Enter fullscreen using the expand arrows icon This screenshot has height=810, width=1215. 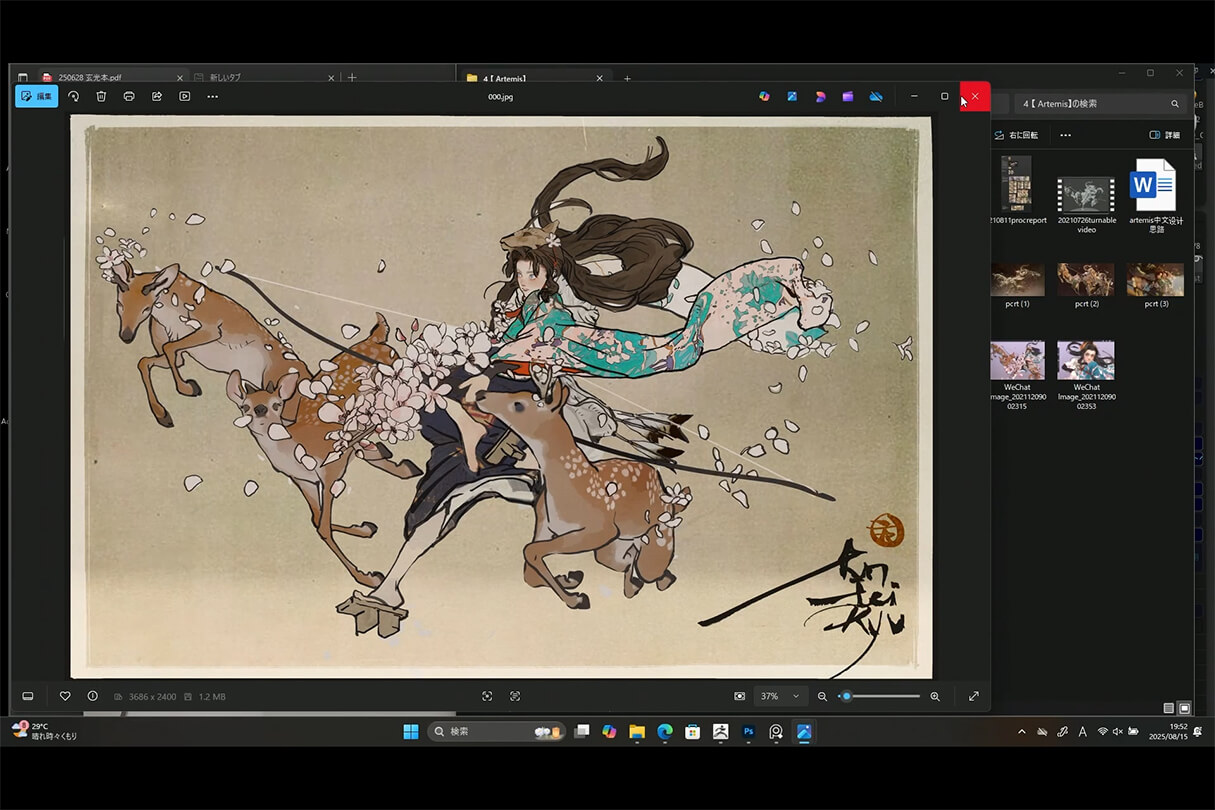coord(973,696)
